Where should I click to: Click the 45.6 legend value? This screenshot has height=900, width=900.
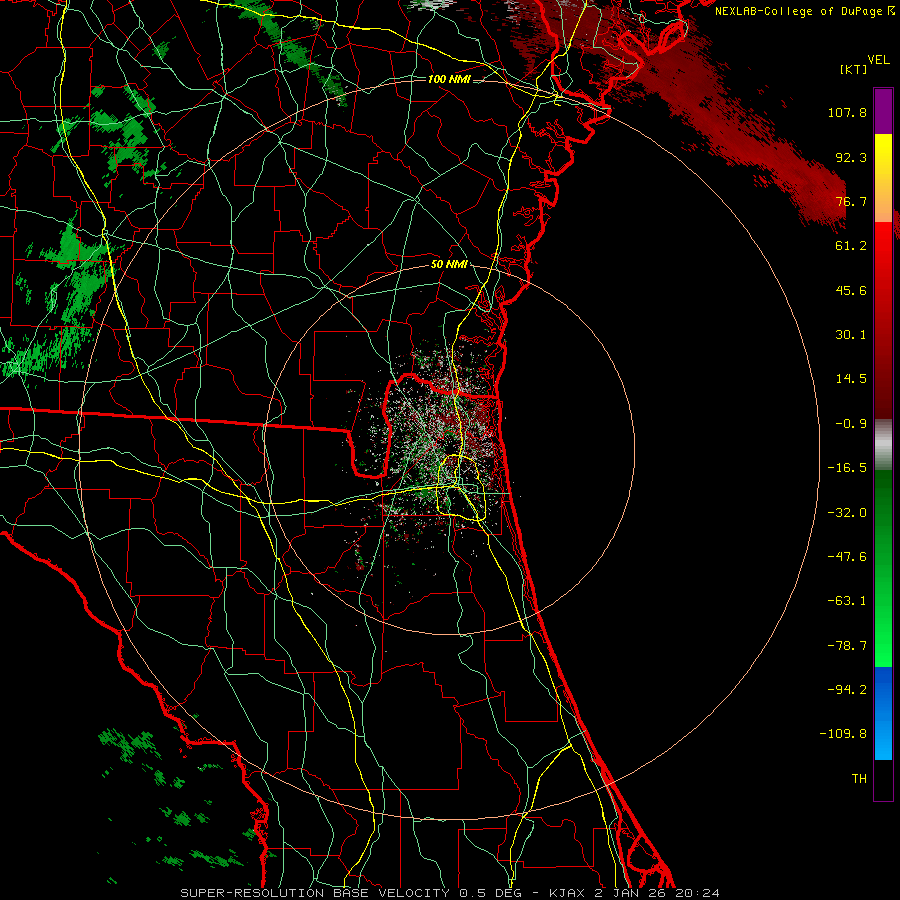pos(851,290)
